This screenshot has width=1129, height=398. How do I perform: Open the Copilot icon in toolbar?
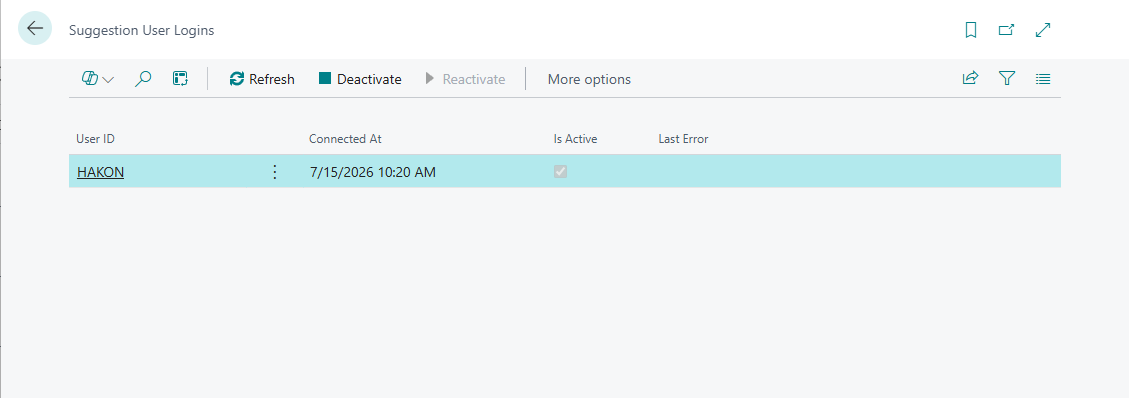(90, 78)
